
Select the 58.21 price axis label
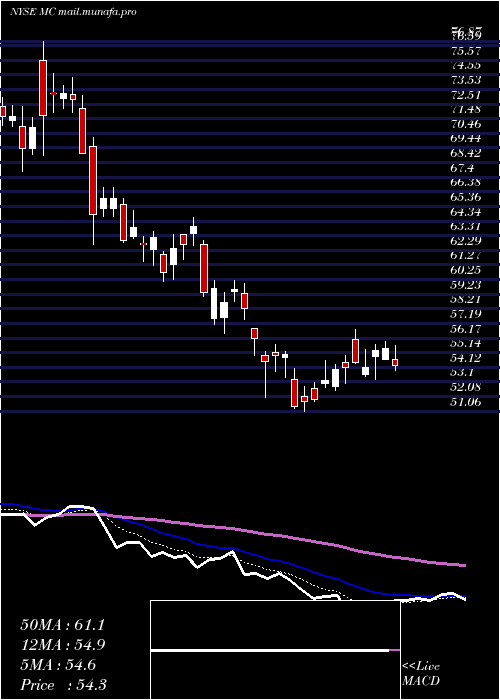click(x=466, y=300)
